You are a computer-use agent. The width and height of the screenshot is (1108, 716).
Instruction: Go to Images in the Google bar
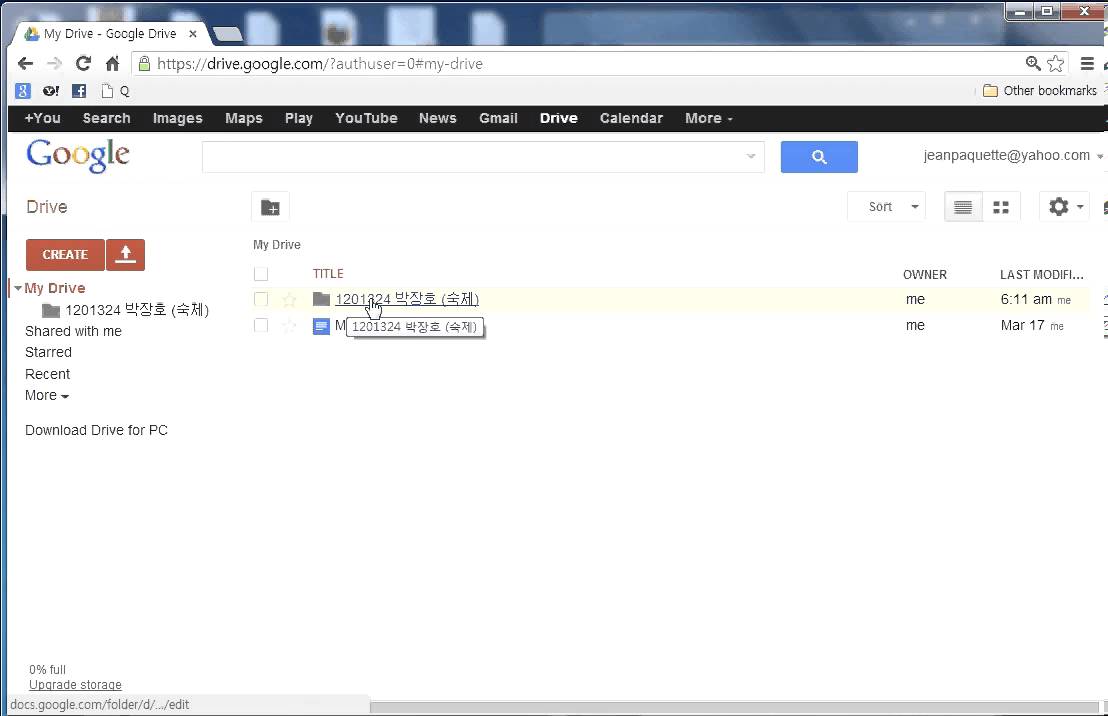point(177,119)
